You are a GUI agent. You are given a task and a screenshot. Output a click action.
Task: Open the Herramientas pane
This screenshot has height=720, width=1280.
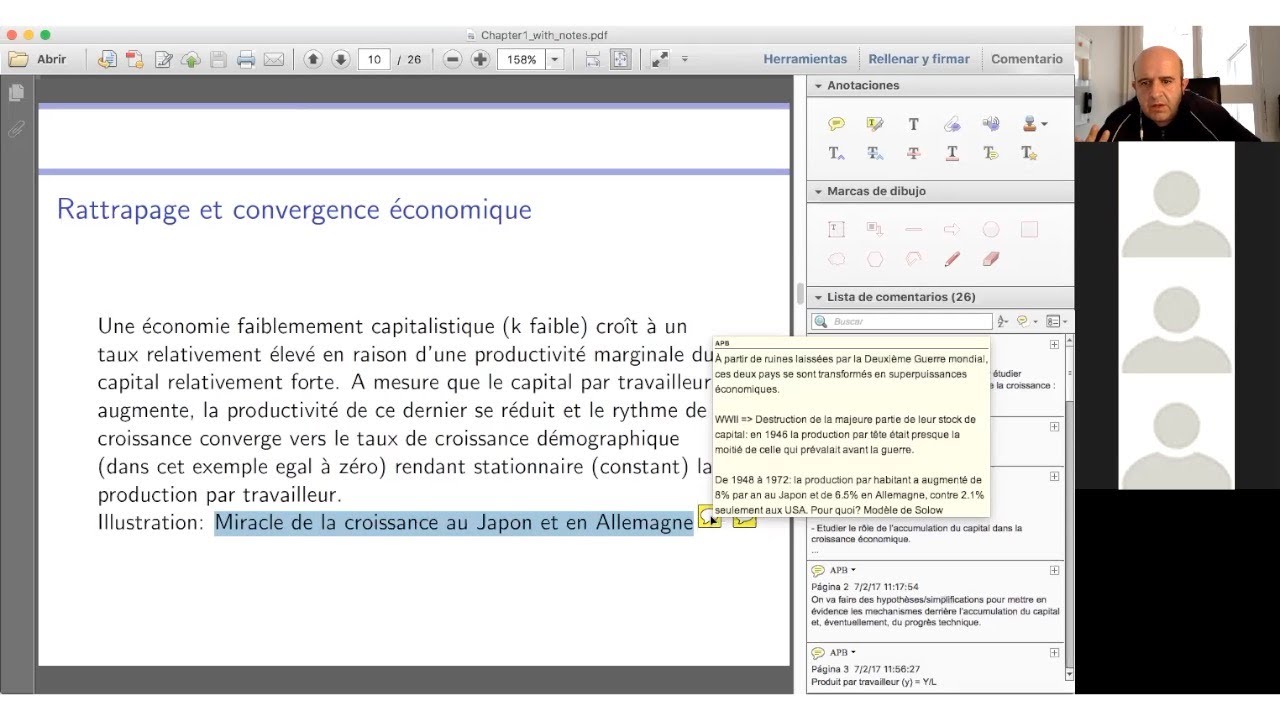coord(805,59)
